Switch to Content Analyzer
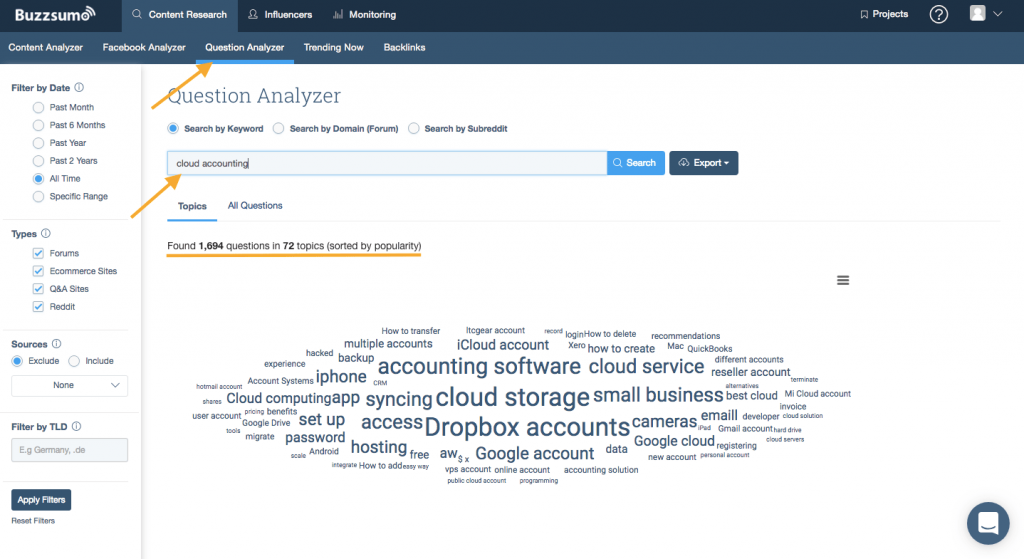 pyautogui.click(x=46, y=47)
